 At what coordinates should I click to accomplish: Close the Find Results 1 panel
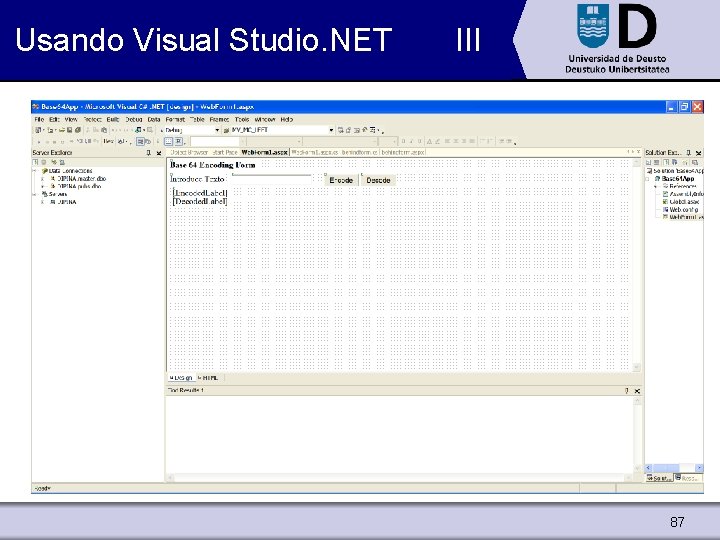(637, 391)
